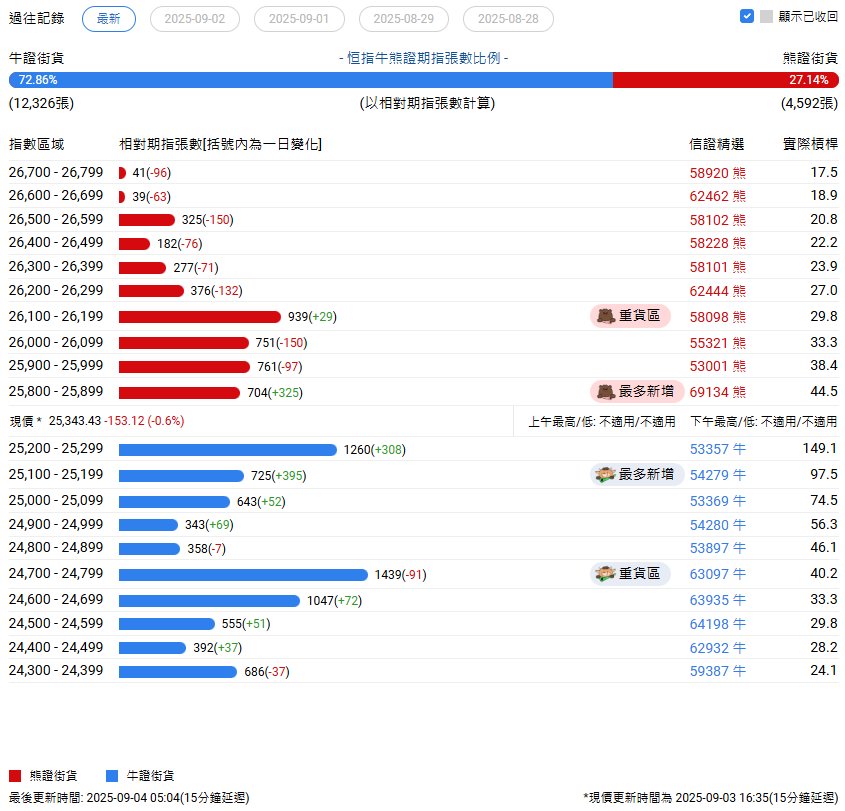This screenshot has height=811, width=845.
Task: View the 2025-08-29 record
Action: point(404,19)
